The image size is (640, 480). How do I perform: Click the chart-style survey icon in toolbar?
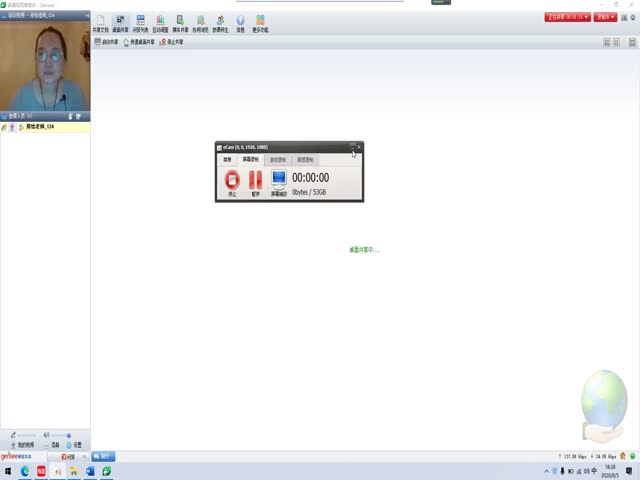click(160, 23)
